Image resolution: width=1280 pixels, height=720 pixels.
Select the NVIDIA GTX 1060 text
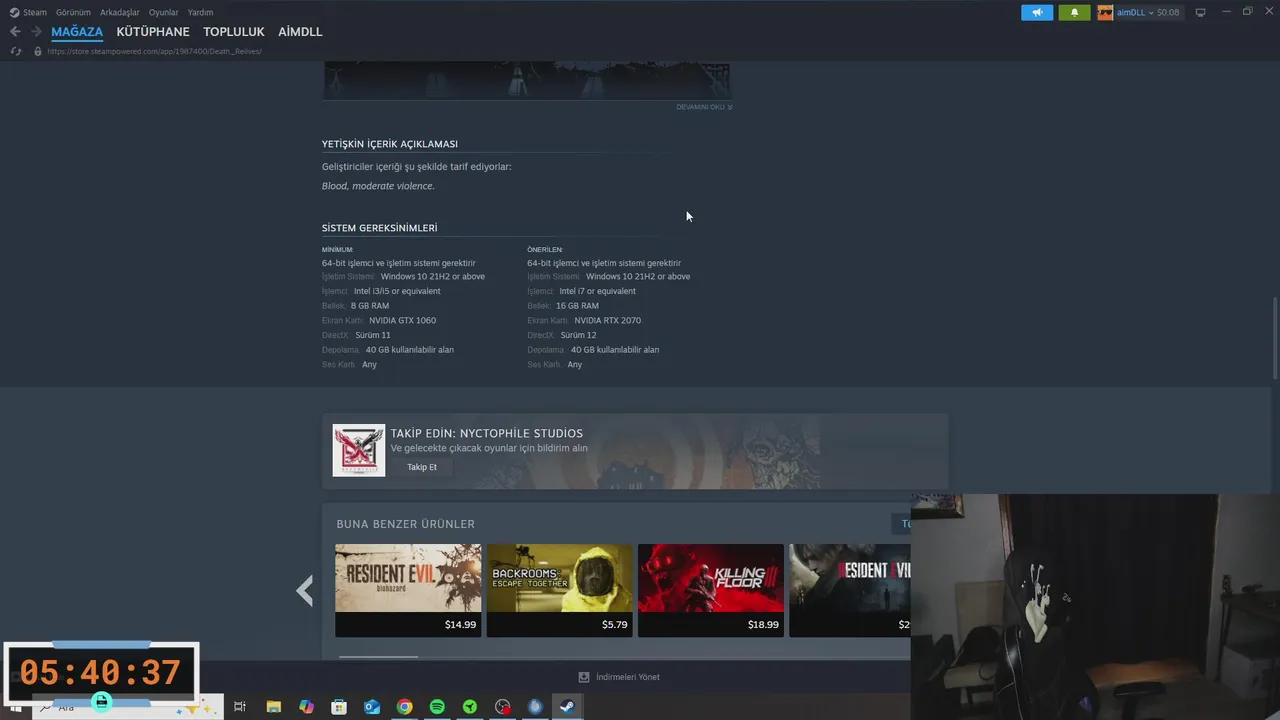pos(402,321)
